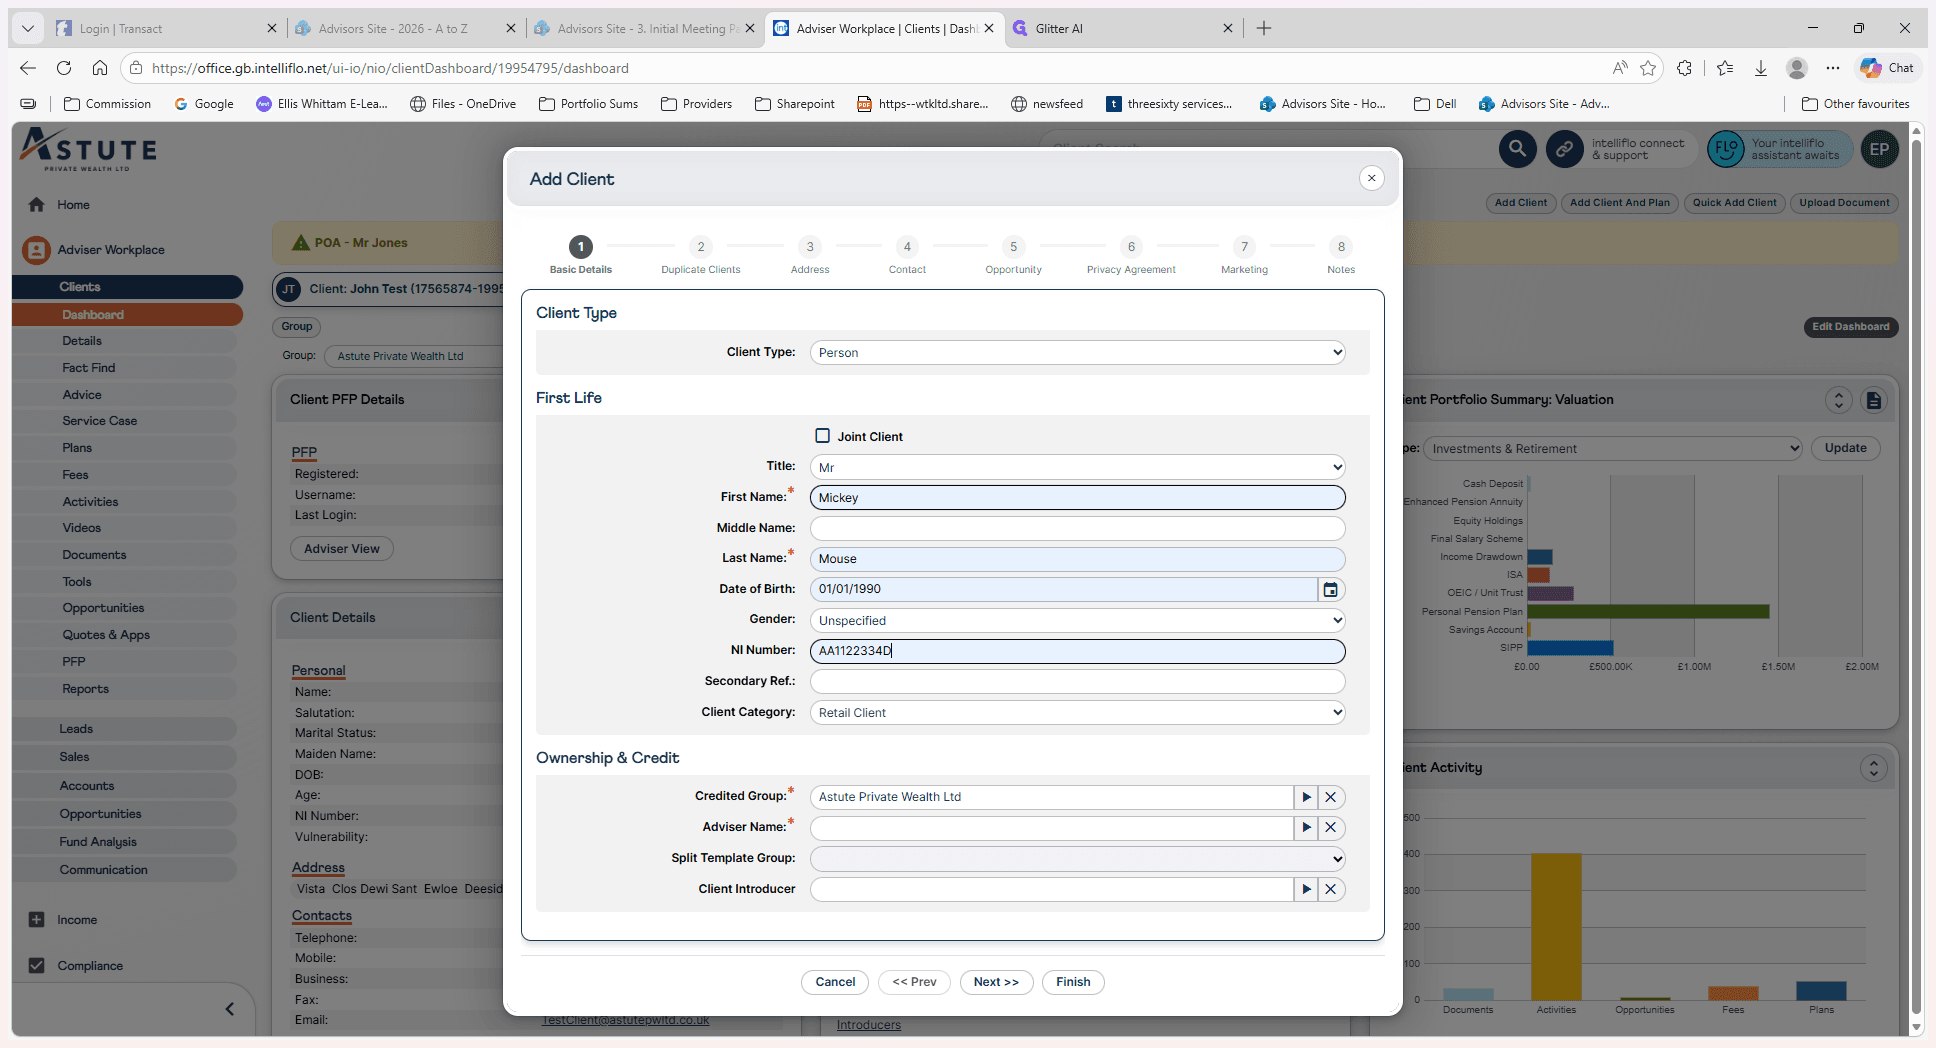Close the Add Client dialog
1936x1048 pixels.
[1371, 178]
